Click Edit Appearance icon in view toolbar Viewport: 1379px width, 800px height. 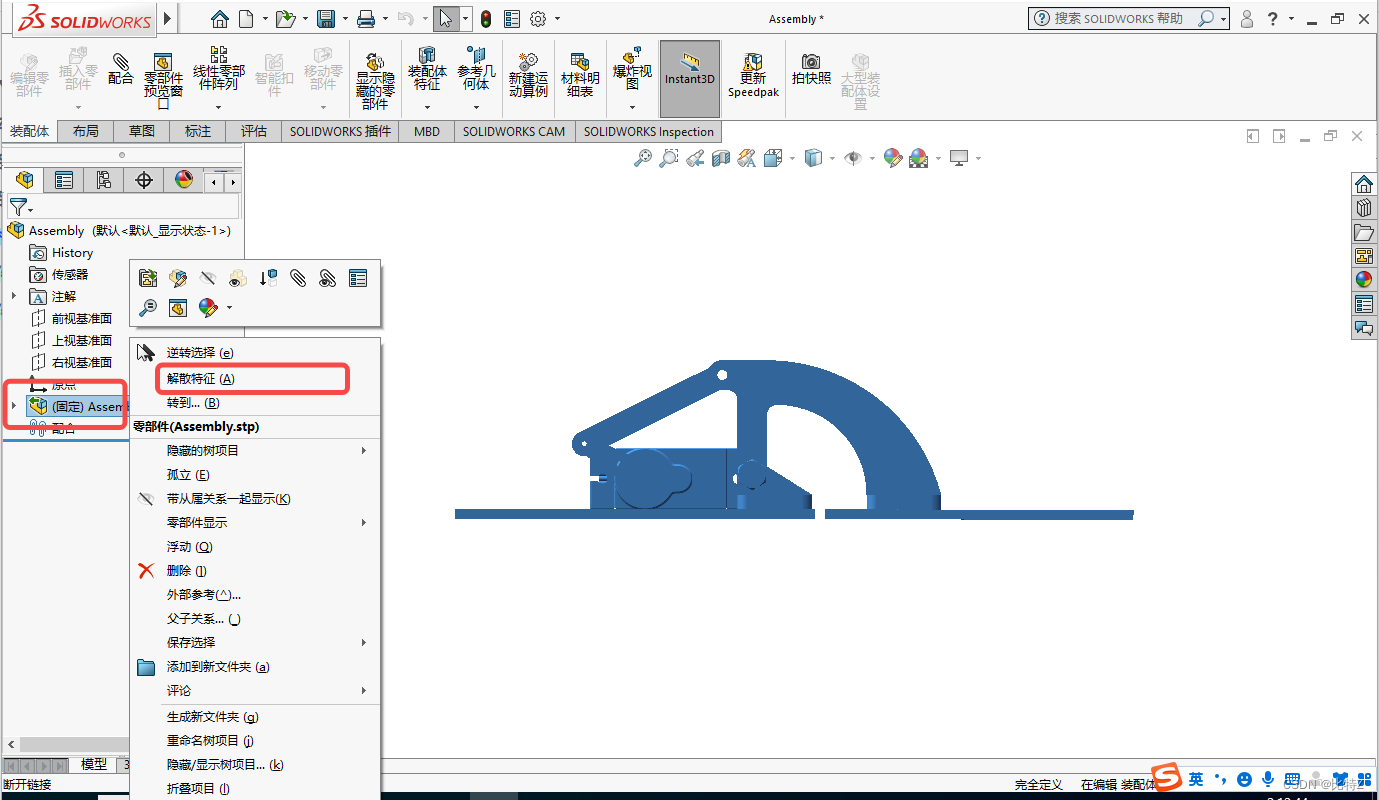click(893, 158)
